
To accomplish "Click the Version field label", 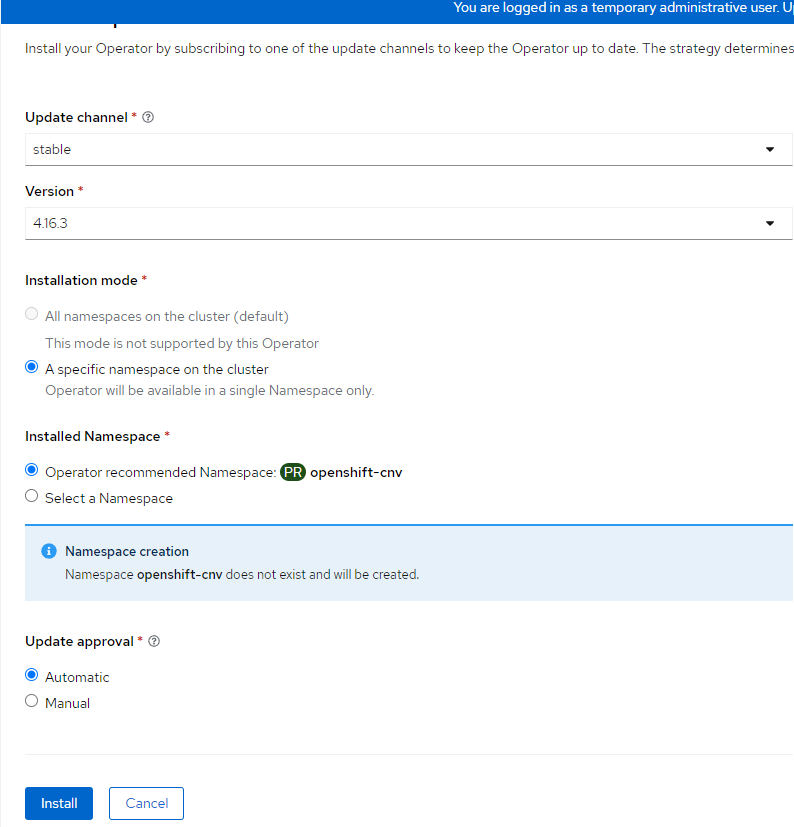I will (x=50, y=191).
